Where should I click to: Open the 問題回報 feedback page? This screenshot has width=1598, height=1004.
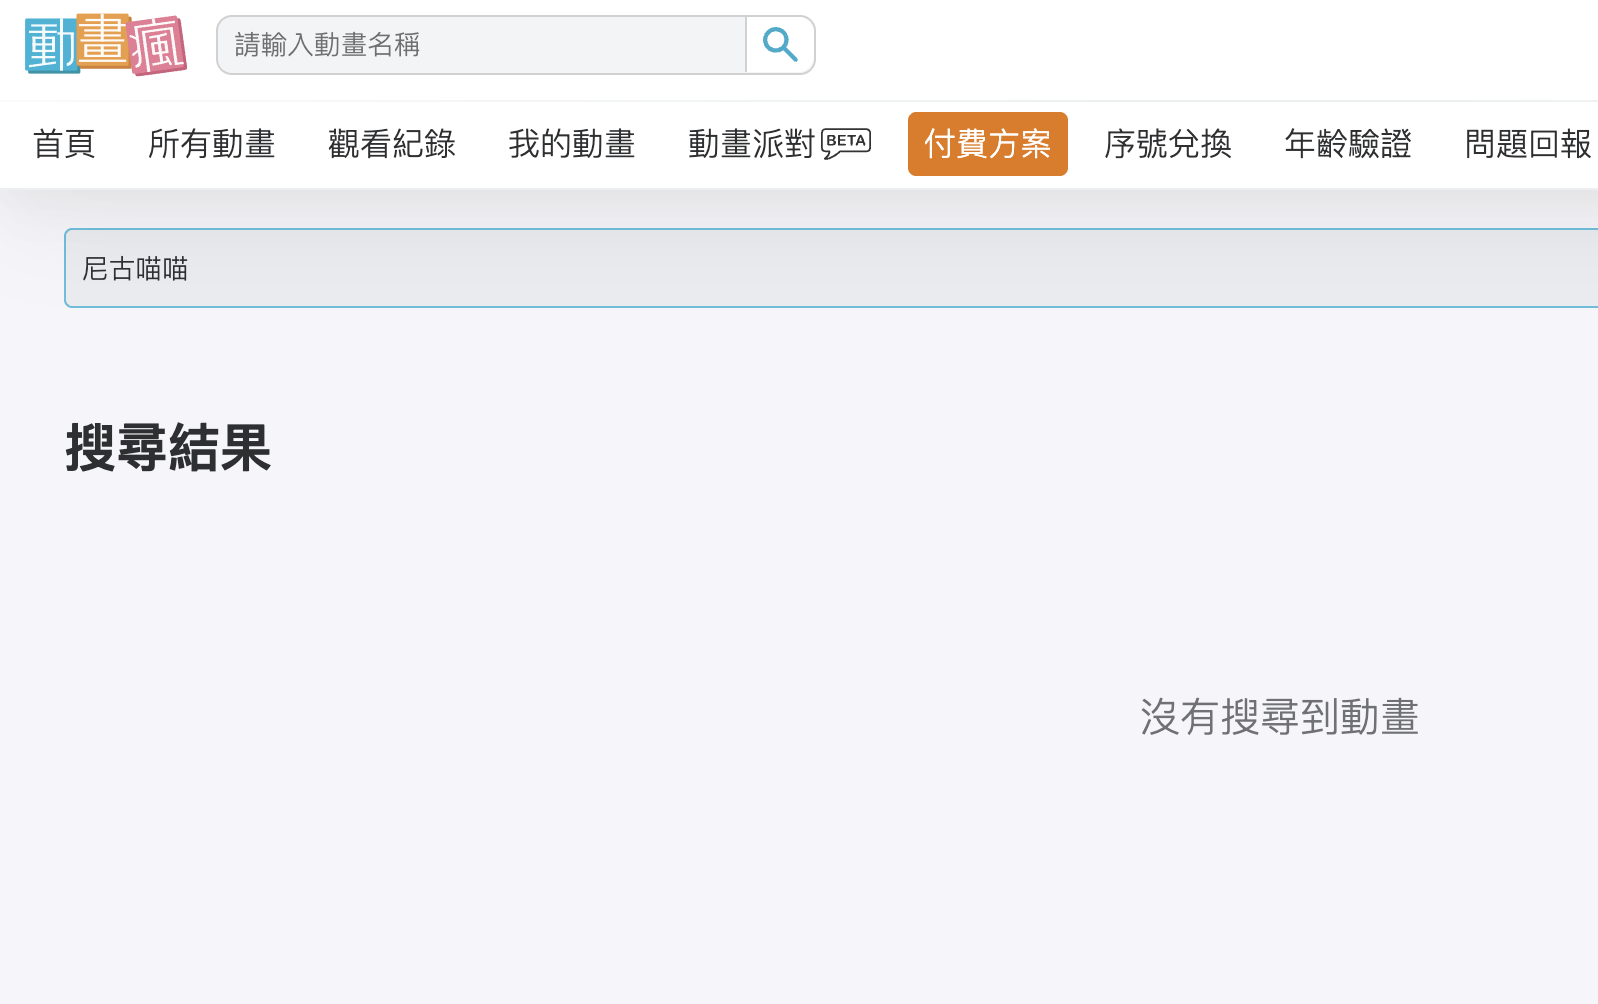pyautogui.click(x=1528, y=144)
